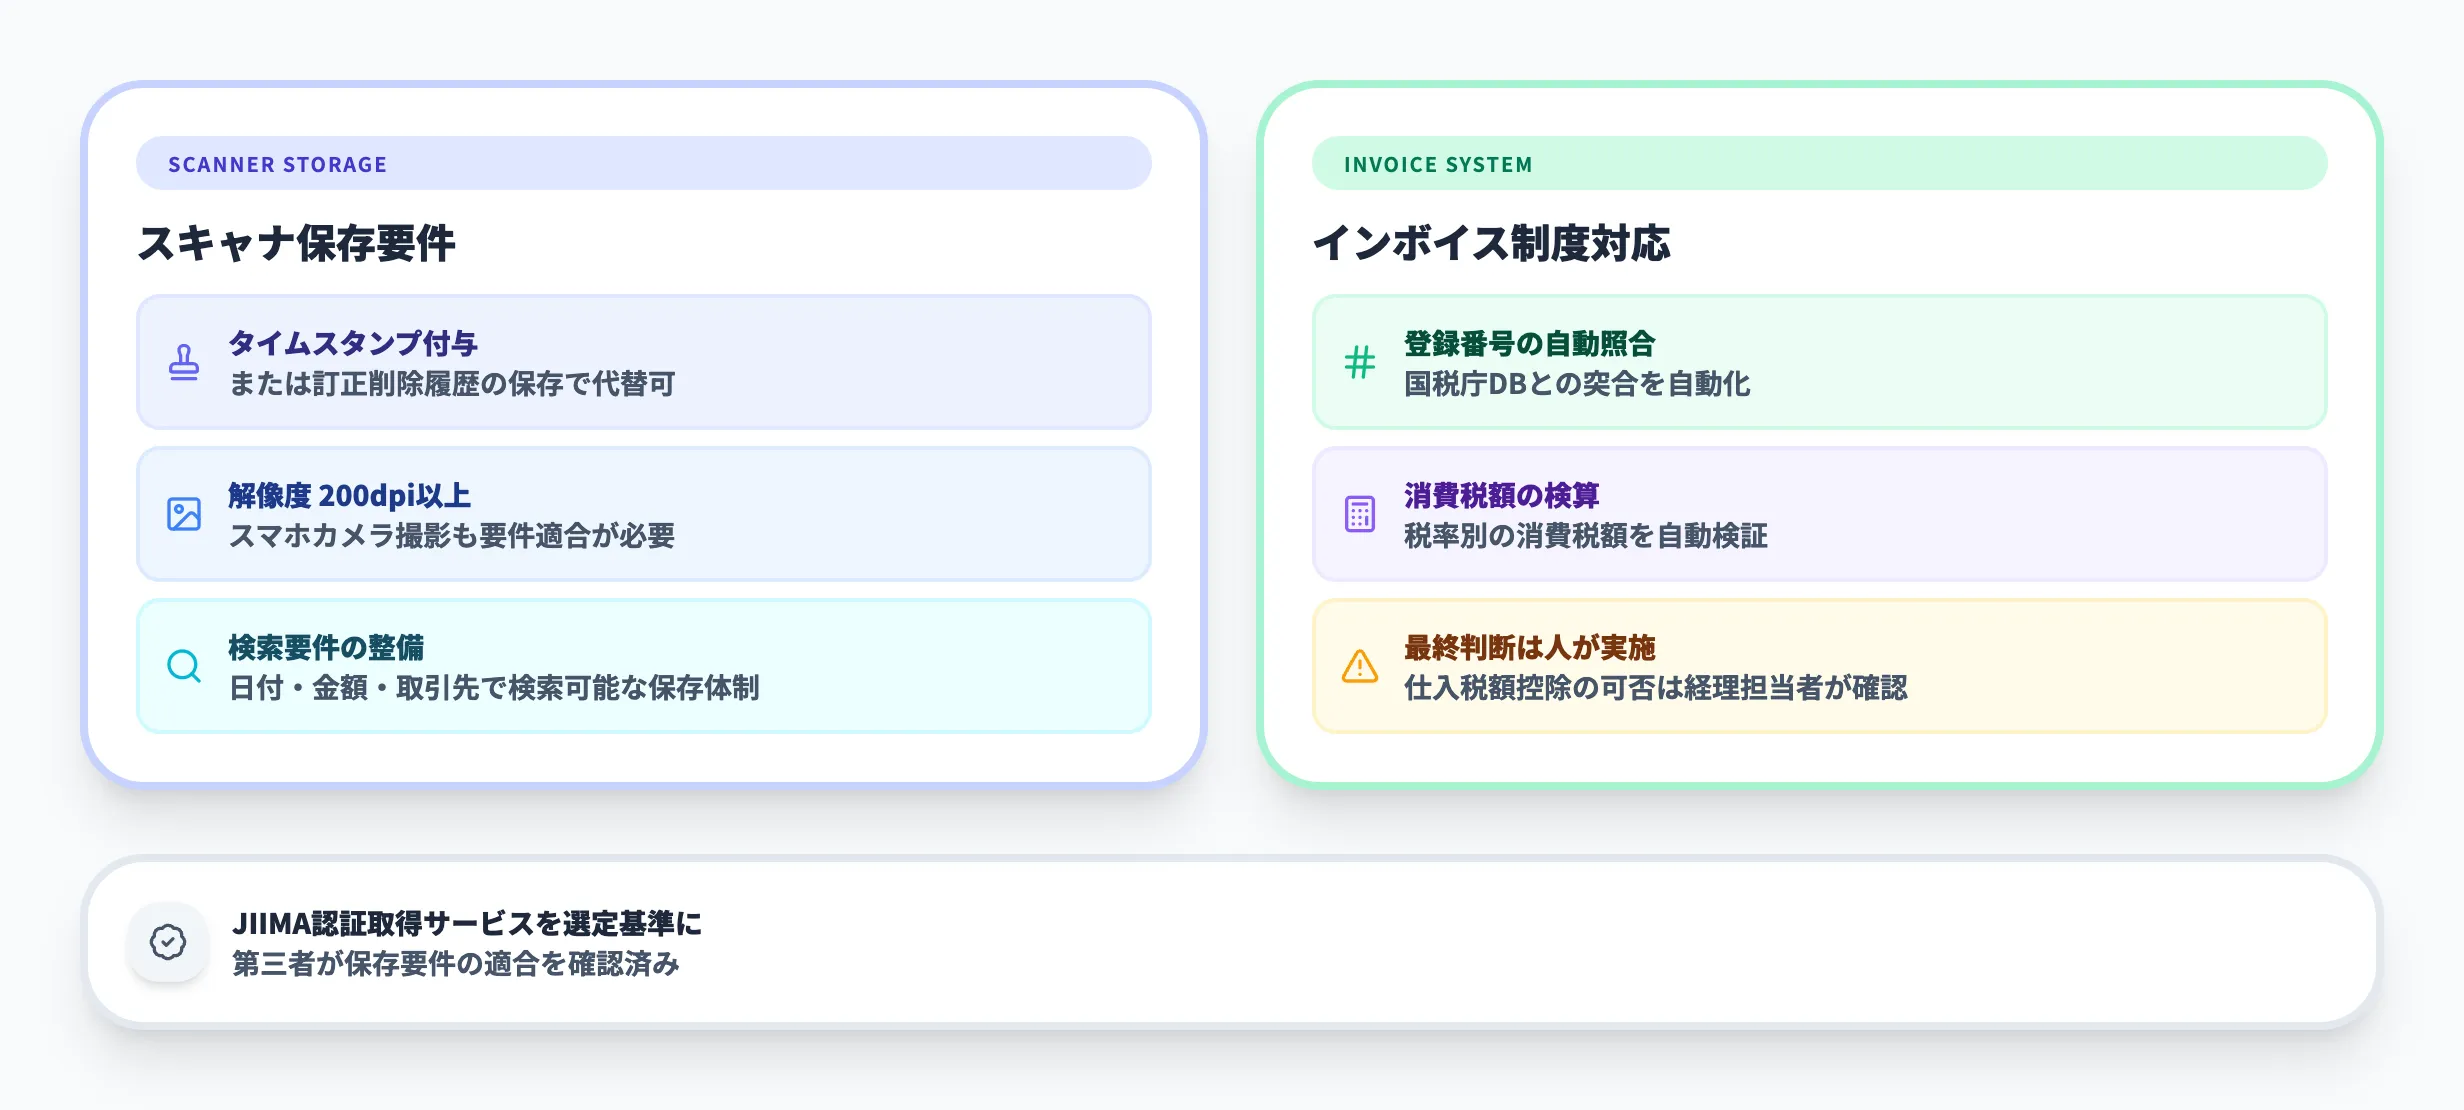Viewport: 2464px width, 1110px height.
Task: Click the インボイス制度対応 heading
Action: pos(1490,243)
